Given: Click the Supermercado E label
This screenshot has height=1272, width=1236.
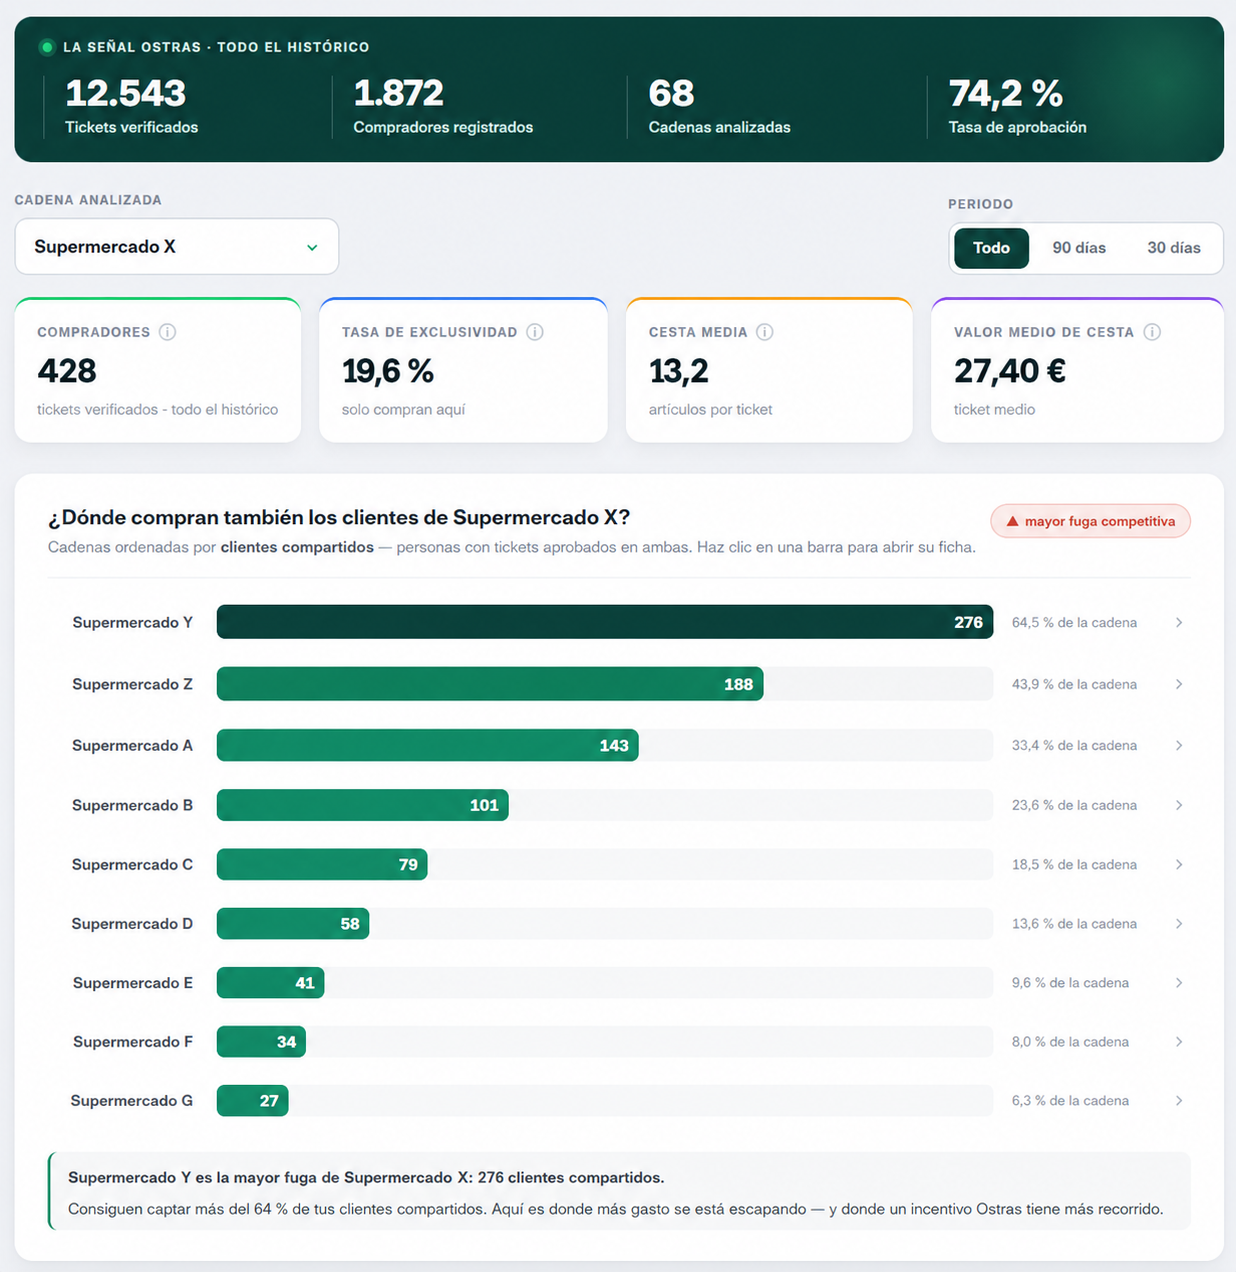Looking at the screenshot, I should coord(133,983).
